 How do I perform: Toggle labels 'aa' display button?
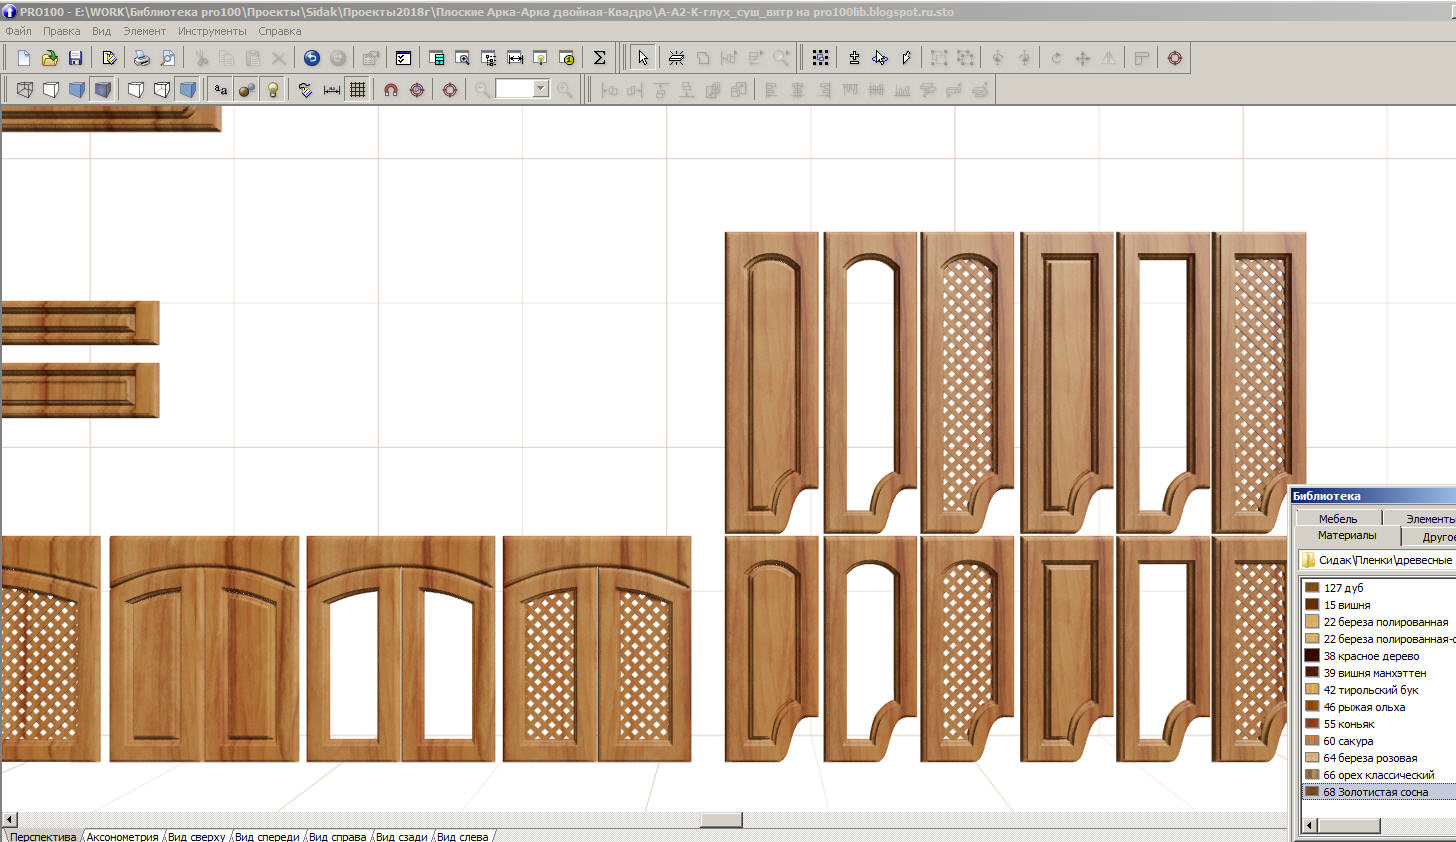click(221, 89)
